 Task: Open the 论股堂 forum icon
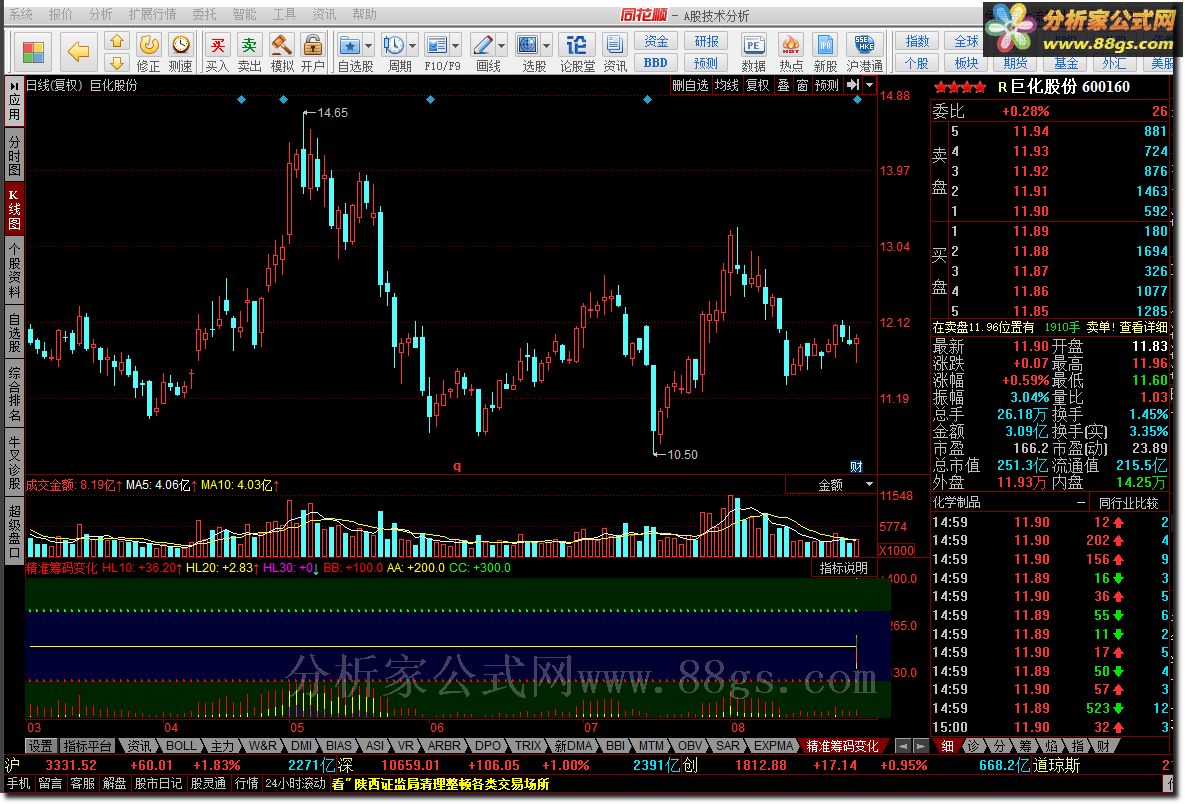pyautogui.click(x=577, y=52)
